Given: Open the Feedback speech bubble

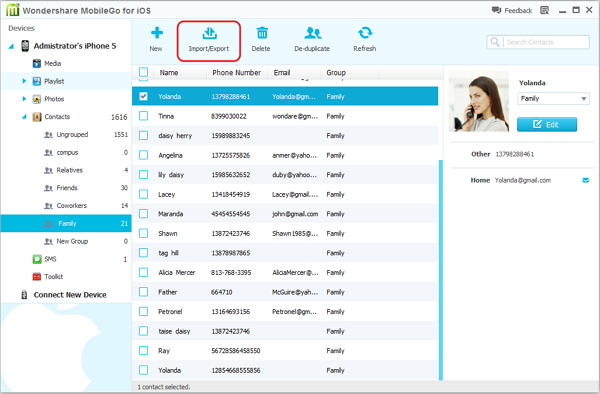Looking at the screenshot, I should click(x=496, y=10).
